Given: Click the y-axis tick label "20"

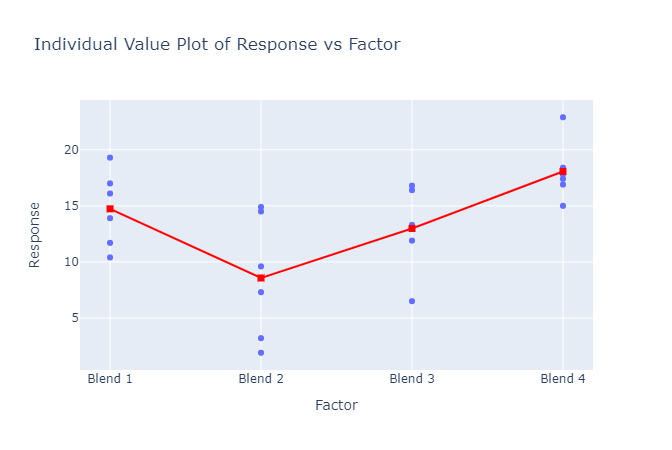Looking at the screenshot, I should pos(71,150).
